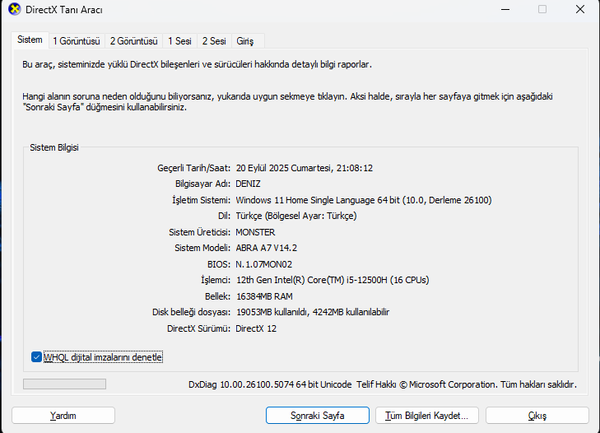600x433 pixels.
Task: Click Tüm Bilgileri Kaydet button
Action: 428,414
